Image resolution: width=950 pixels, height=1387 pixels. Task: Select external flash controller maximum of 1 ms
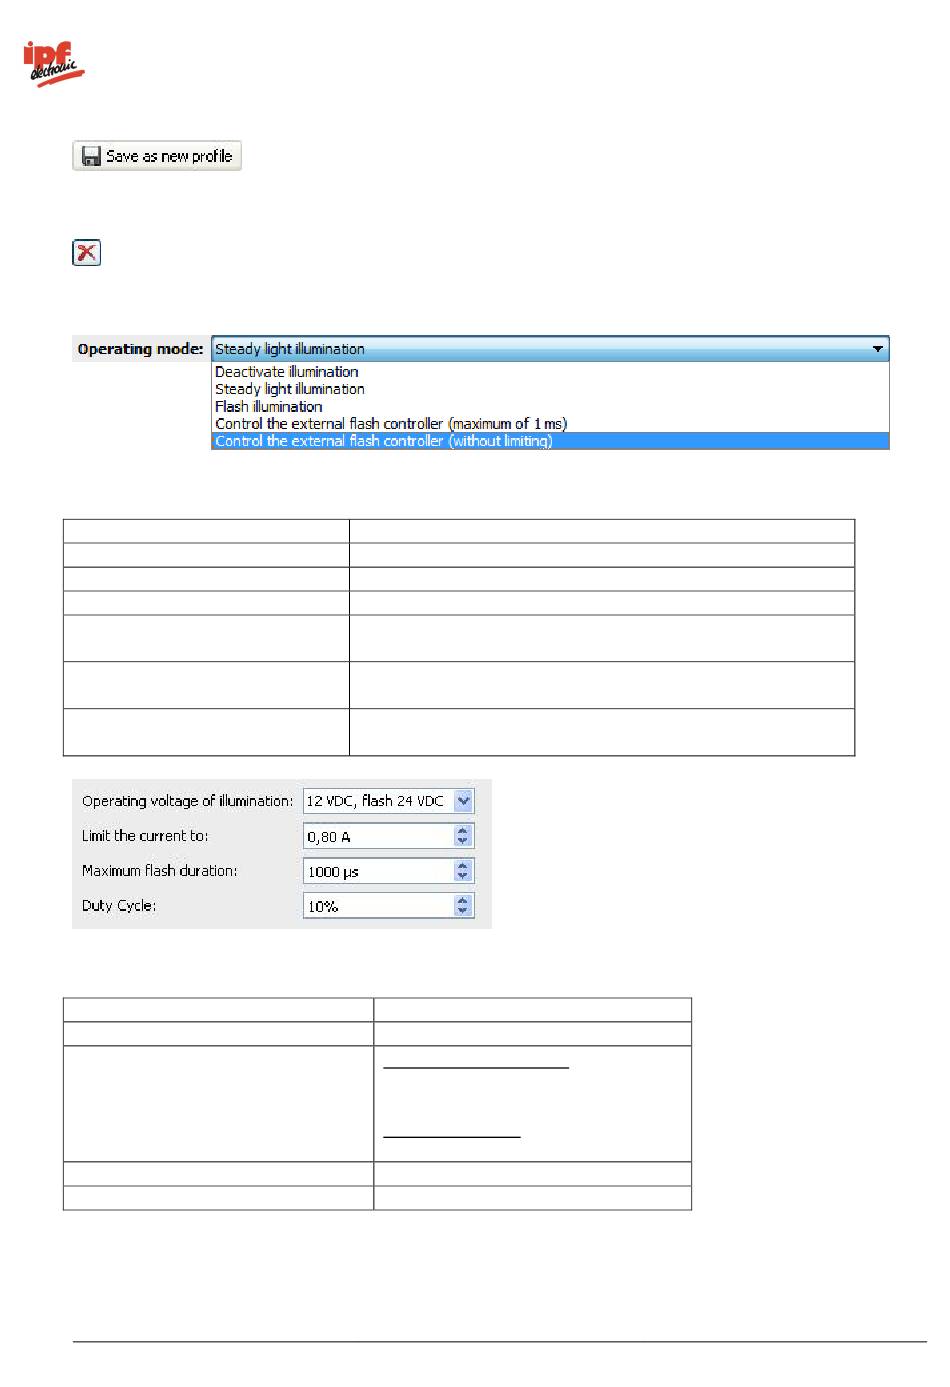pos(550,423)
